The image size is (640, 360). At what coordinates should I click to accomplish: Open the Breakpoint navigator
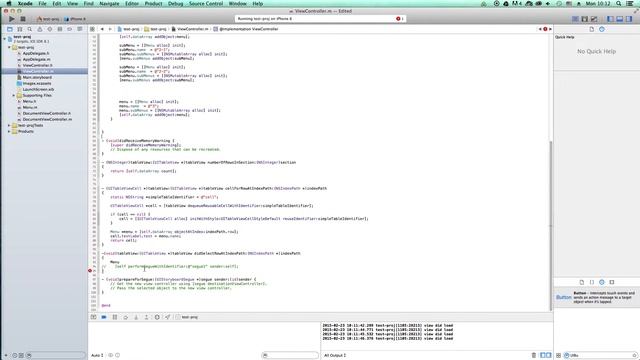[70, 29]
